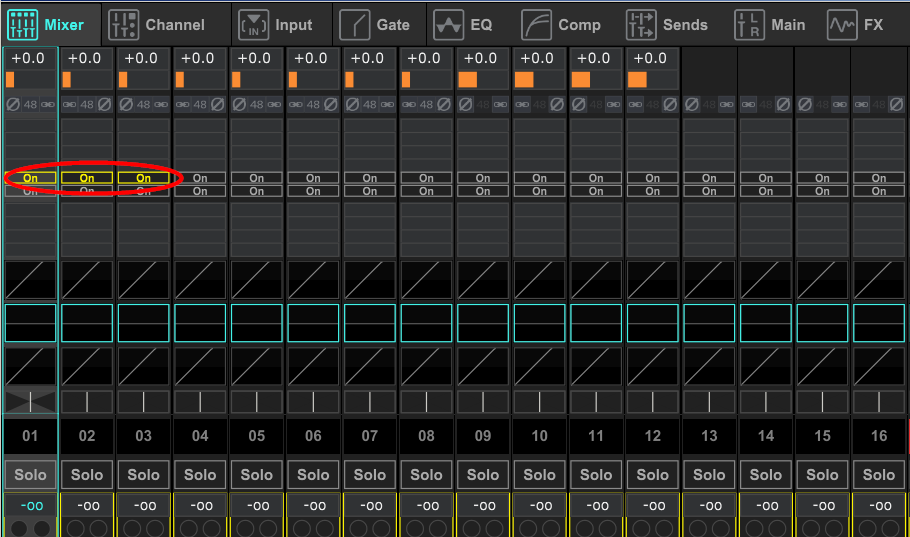Switch to the Main tab
910x537 pixels.
click(x=770, y=25)
